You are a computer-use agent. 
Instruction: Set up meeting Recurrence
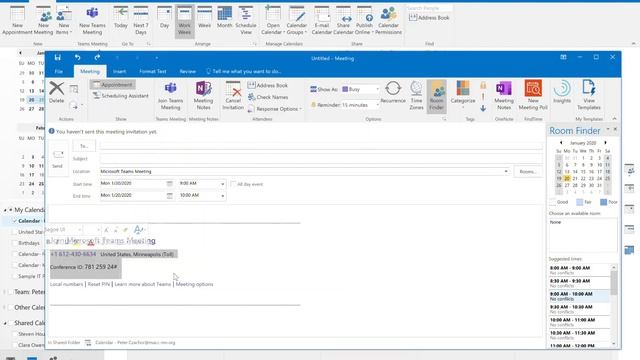click(393, 92)
